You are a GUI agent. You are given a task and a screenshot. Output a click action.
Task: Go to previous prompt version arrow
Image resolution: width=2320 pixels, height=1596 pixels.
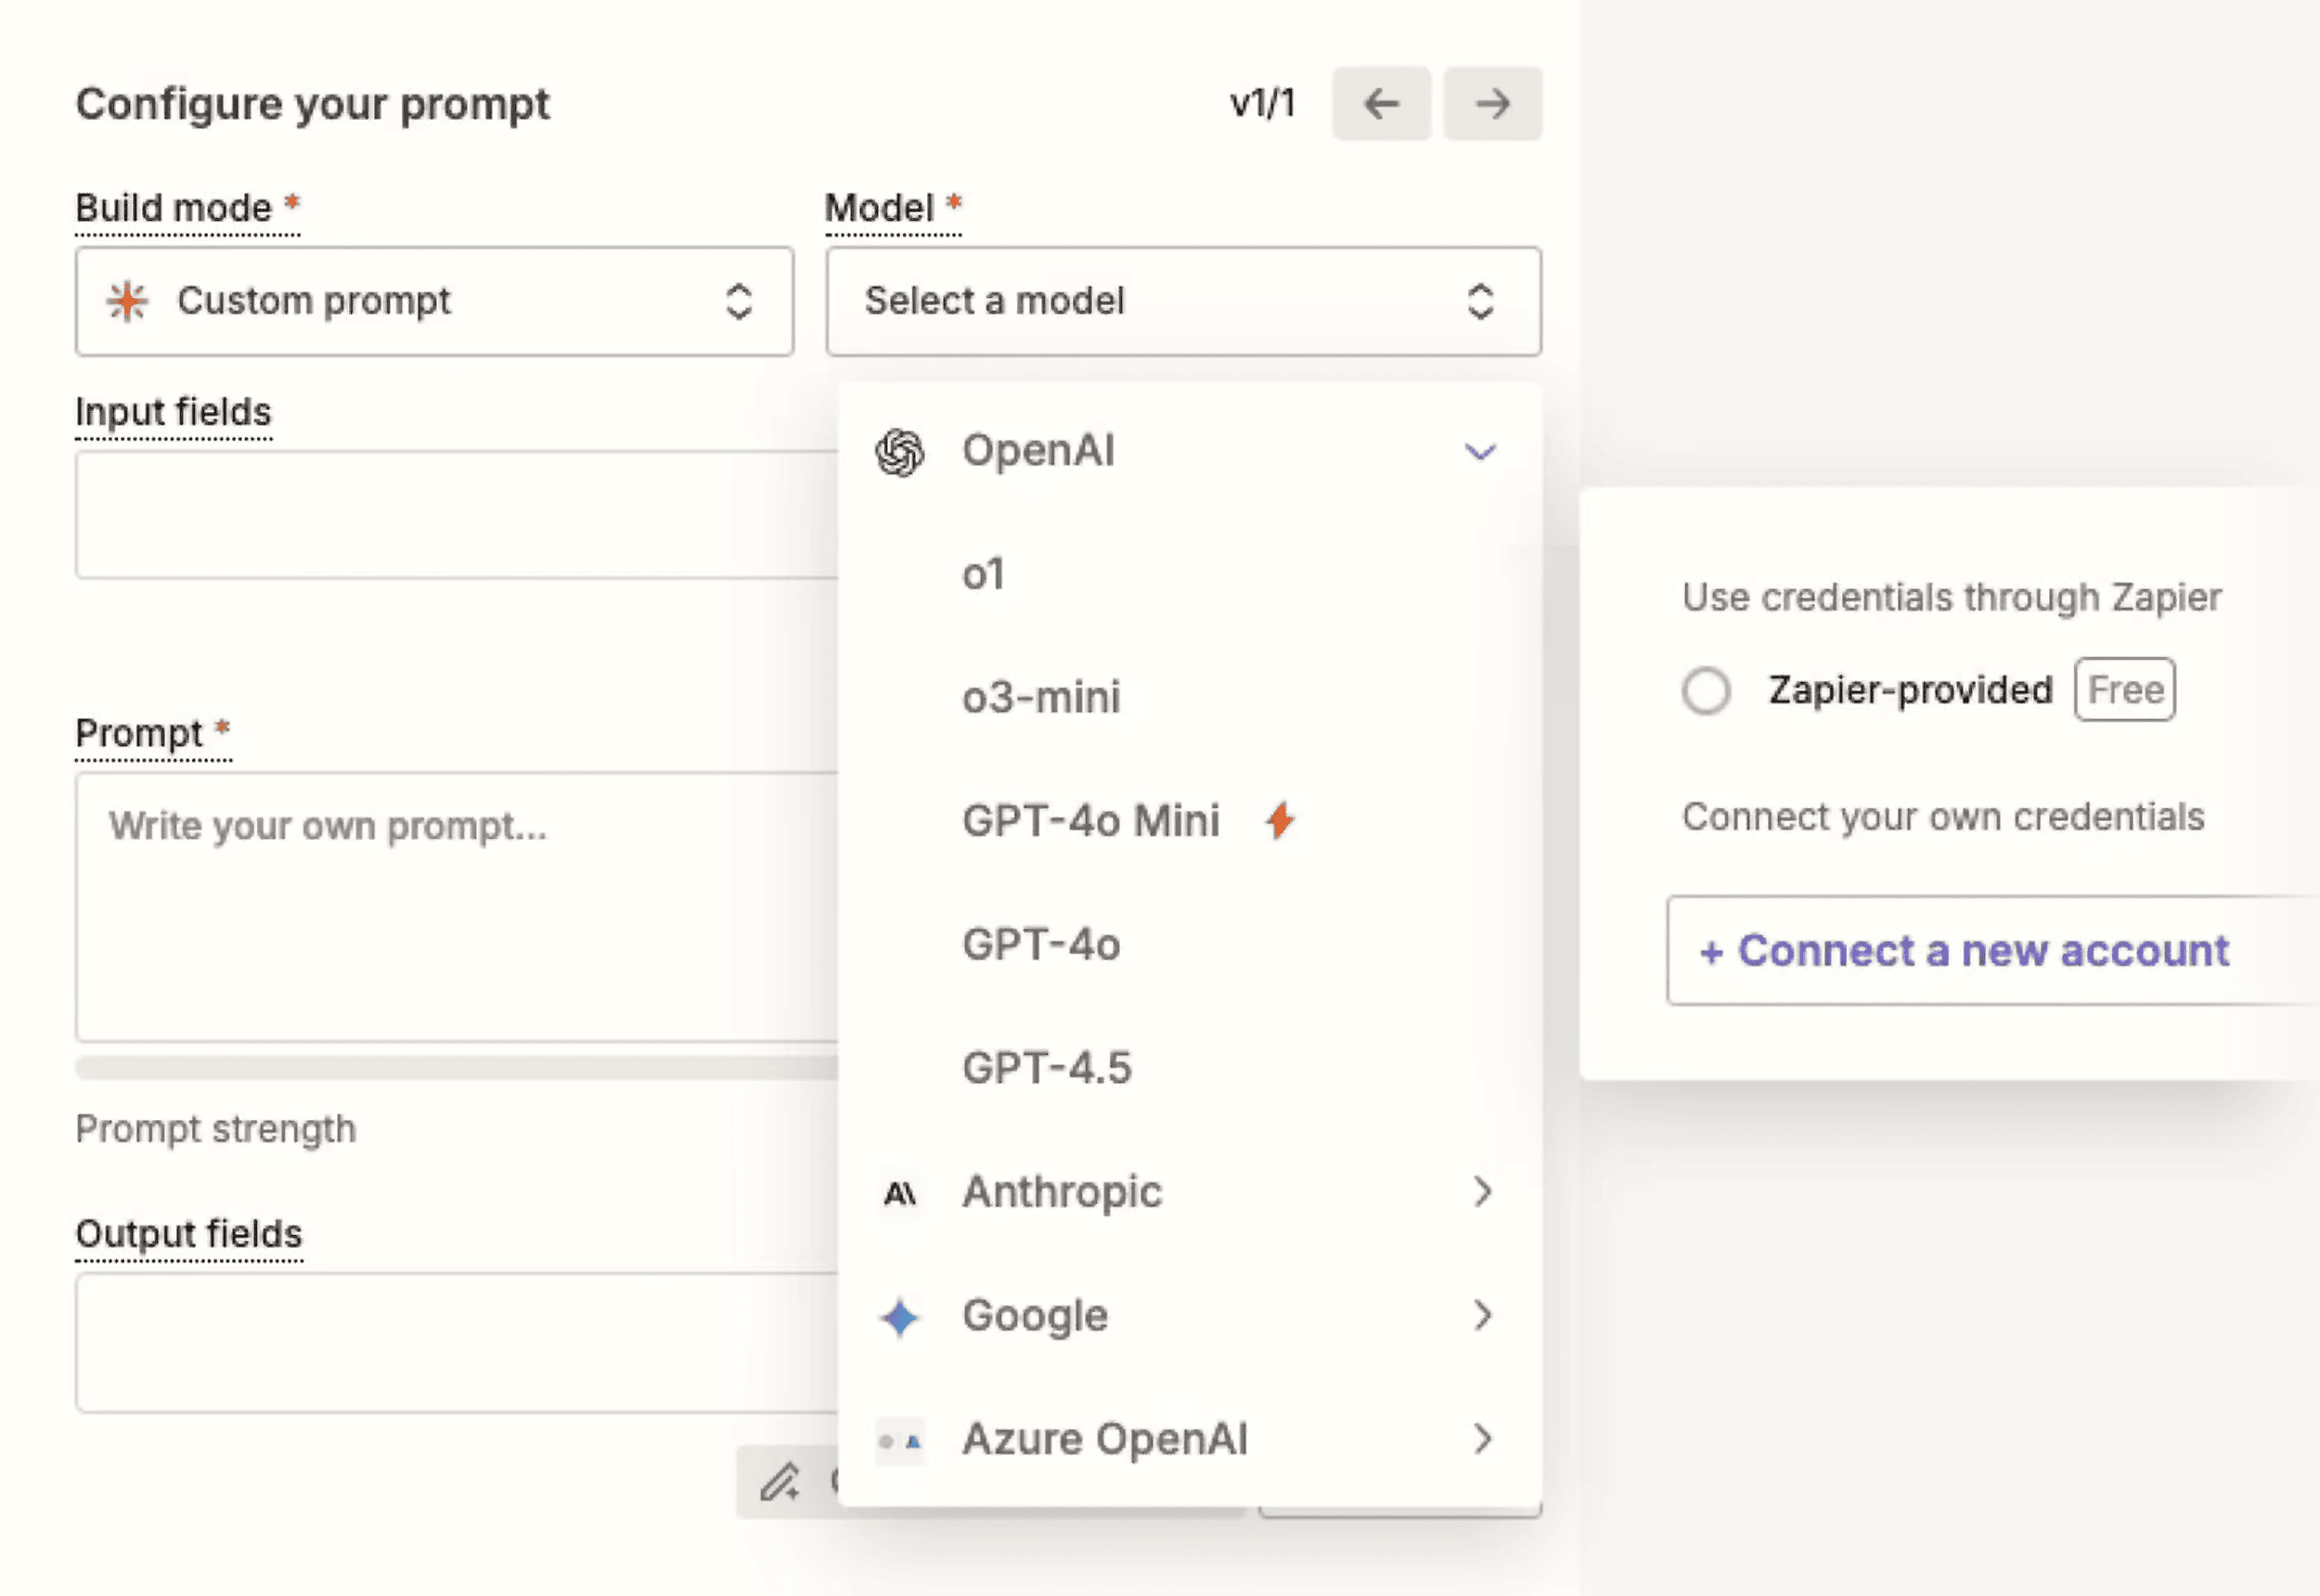(x=1381, y=103)
